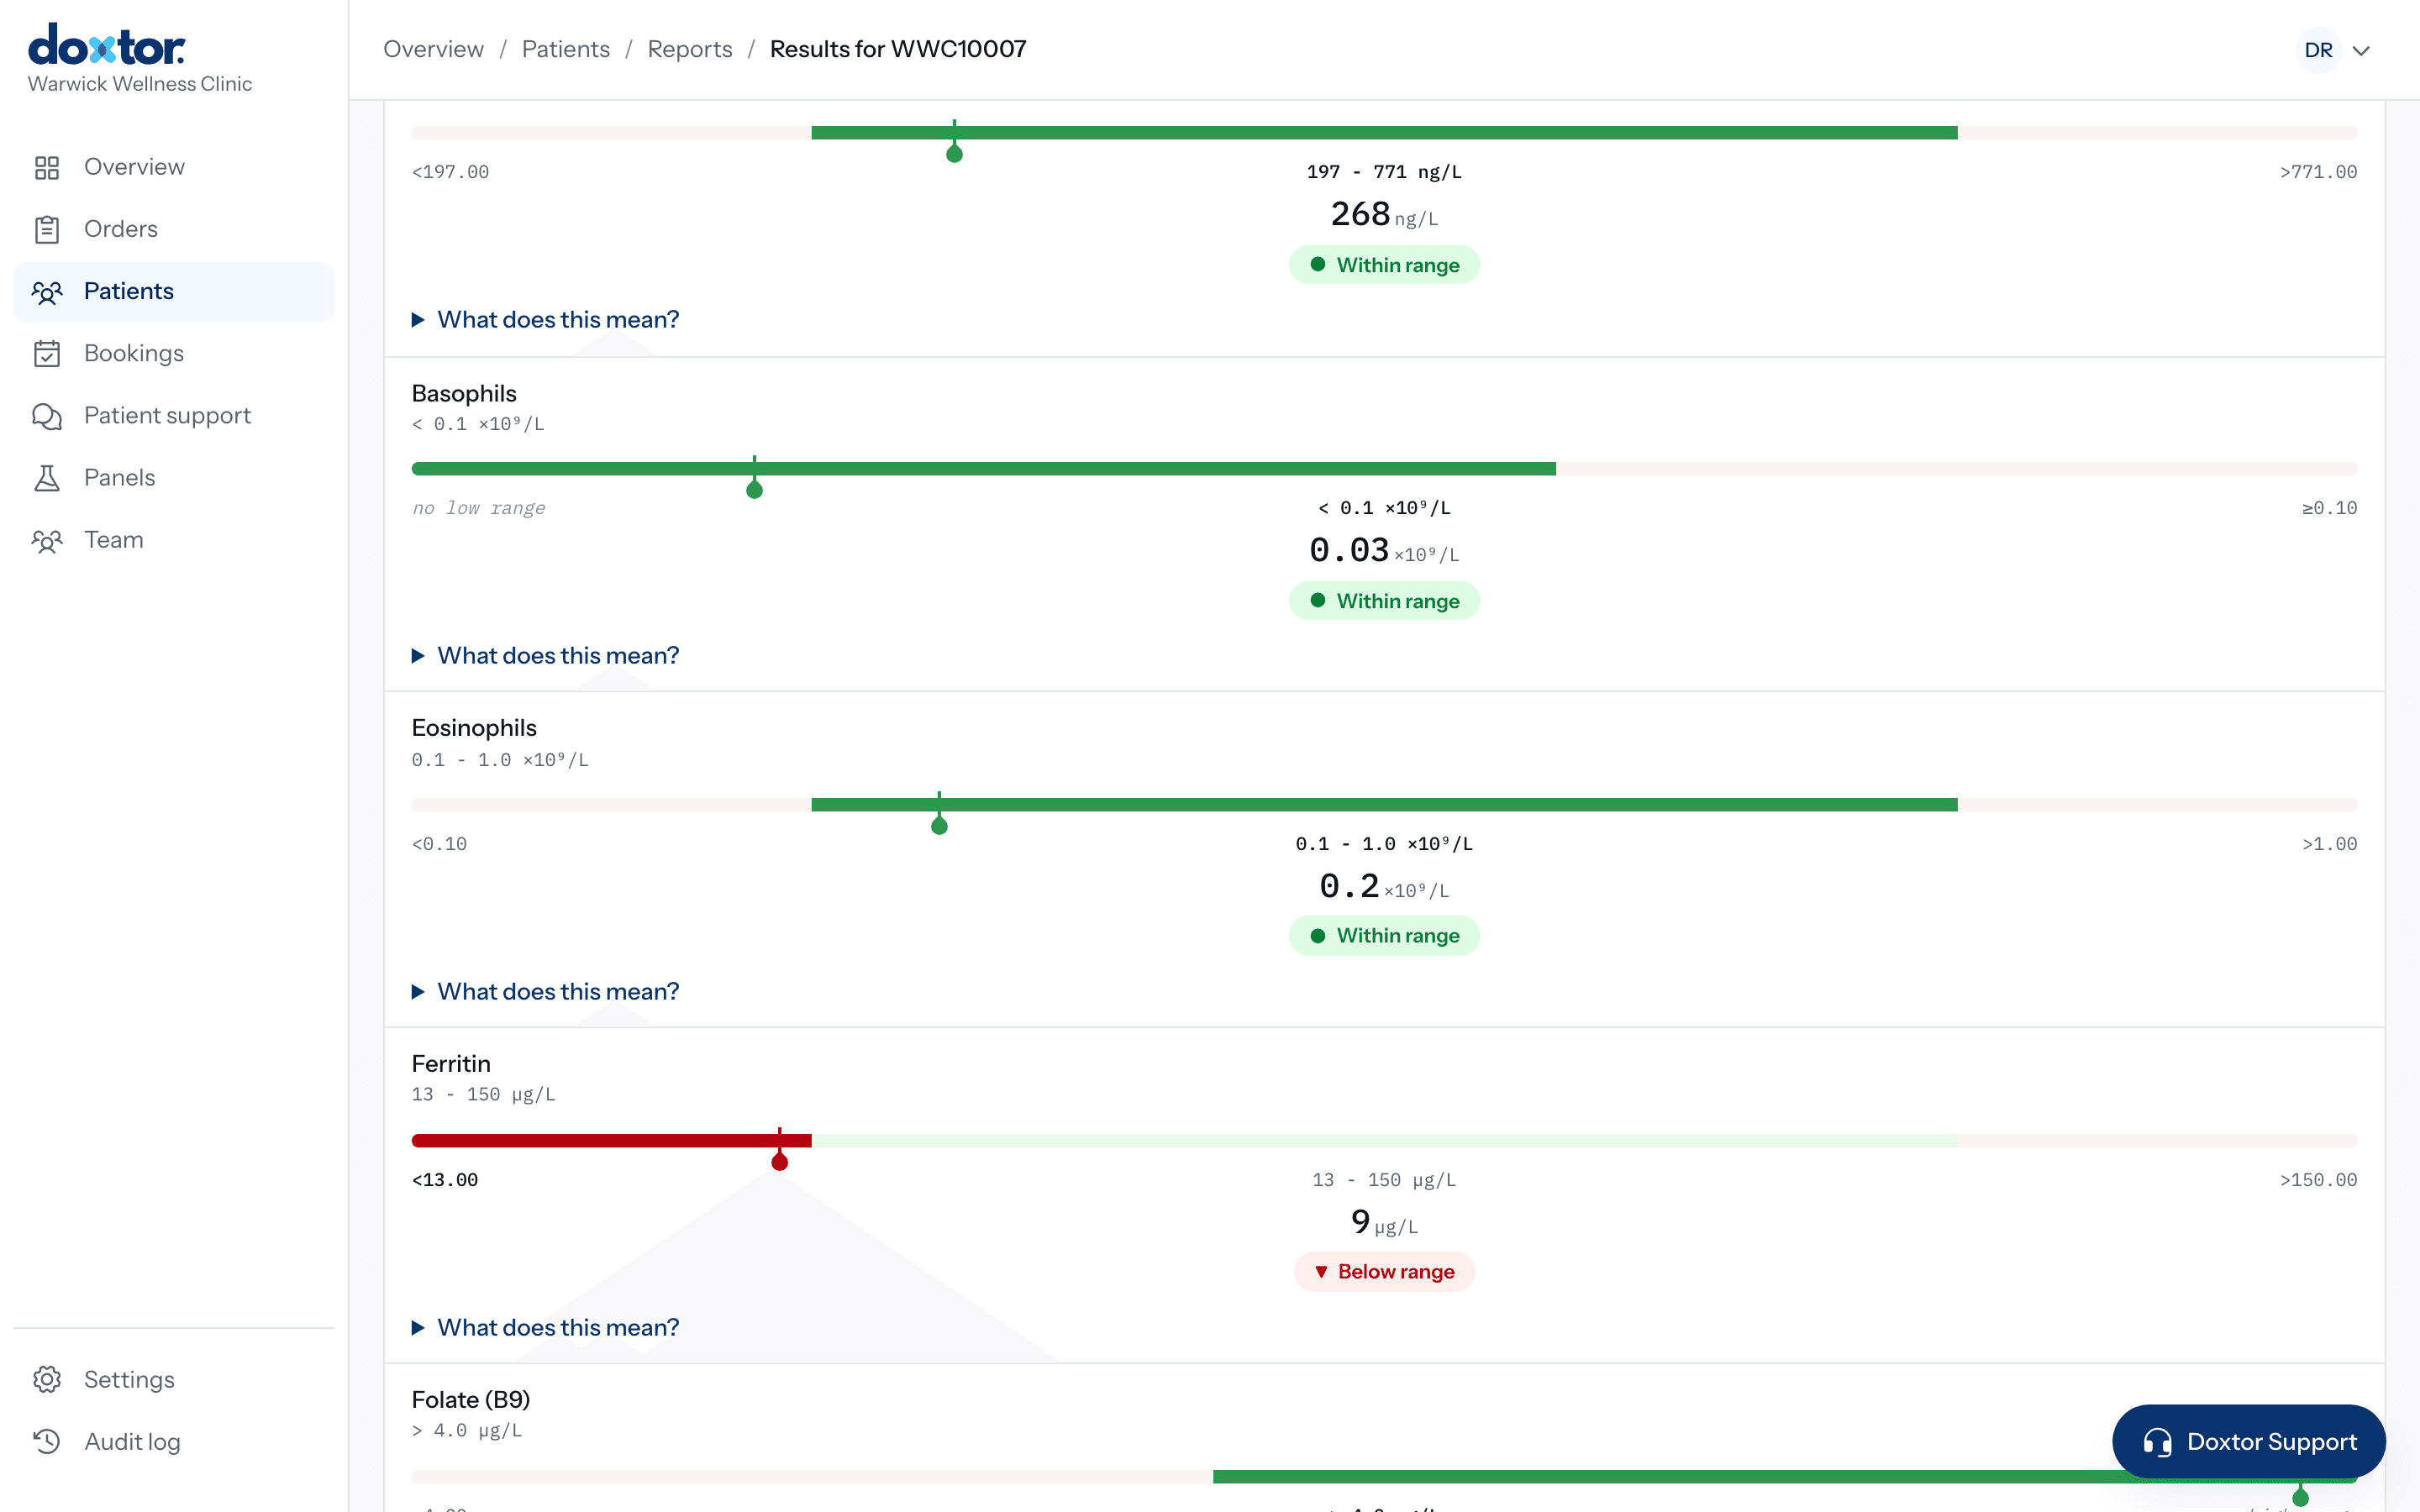
Task: Click the Reports breadcrumb link
Action: (690, 49)
